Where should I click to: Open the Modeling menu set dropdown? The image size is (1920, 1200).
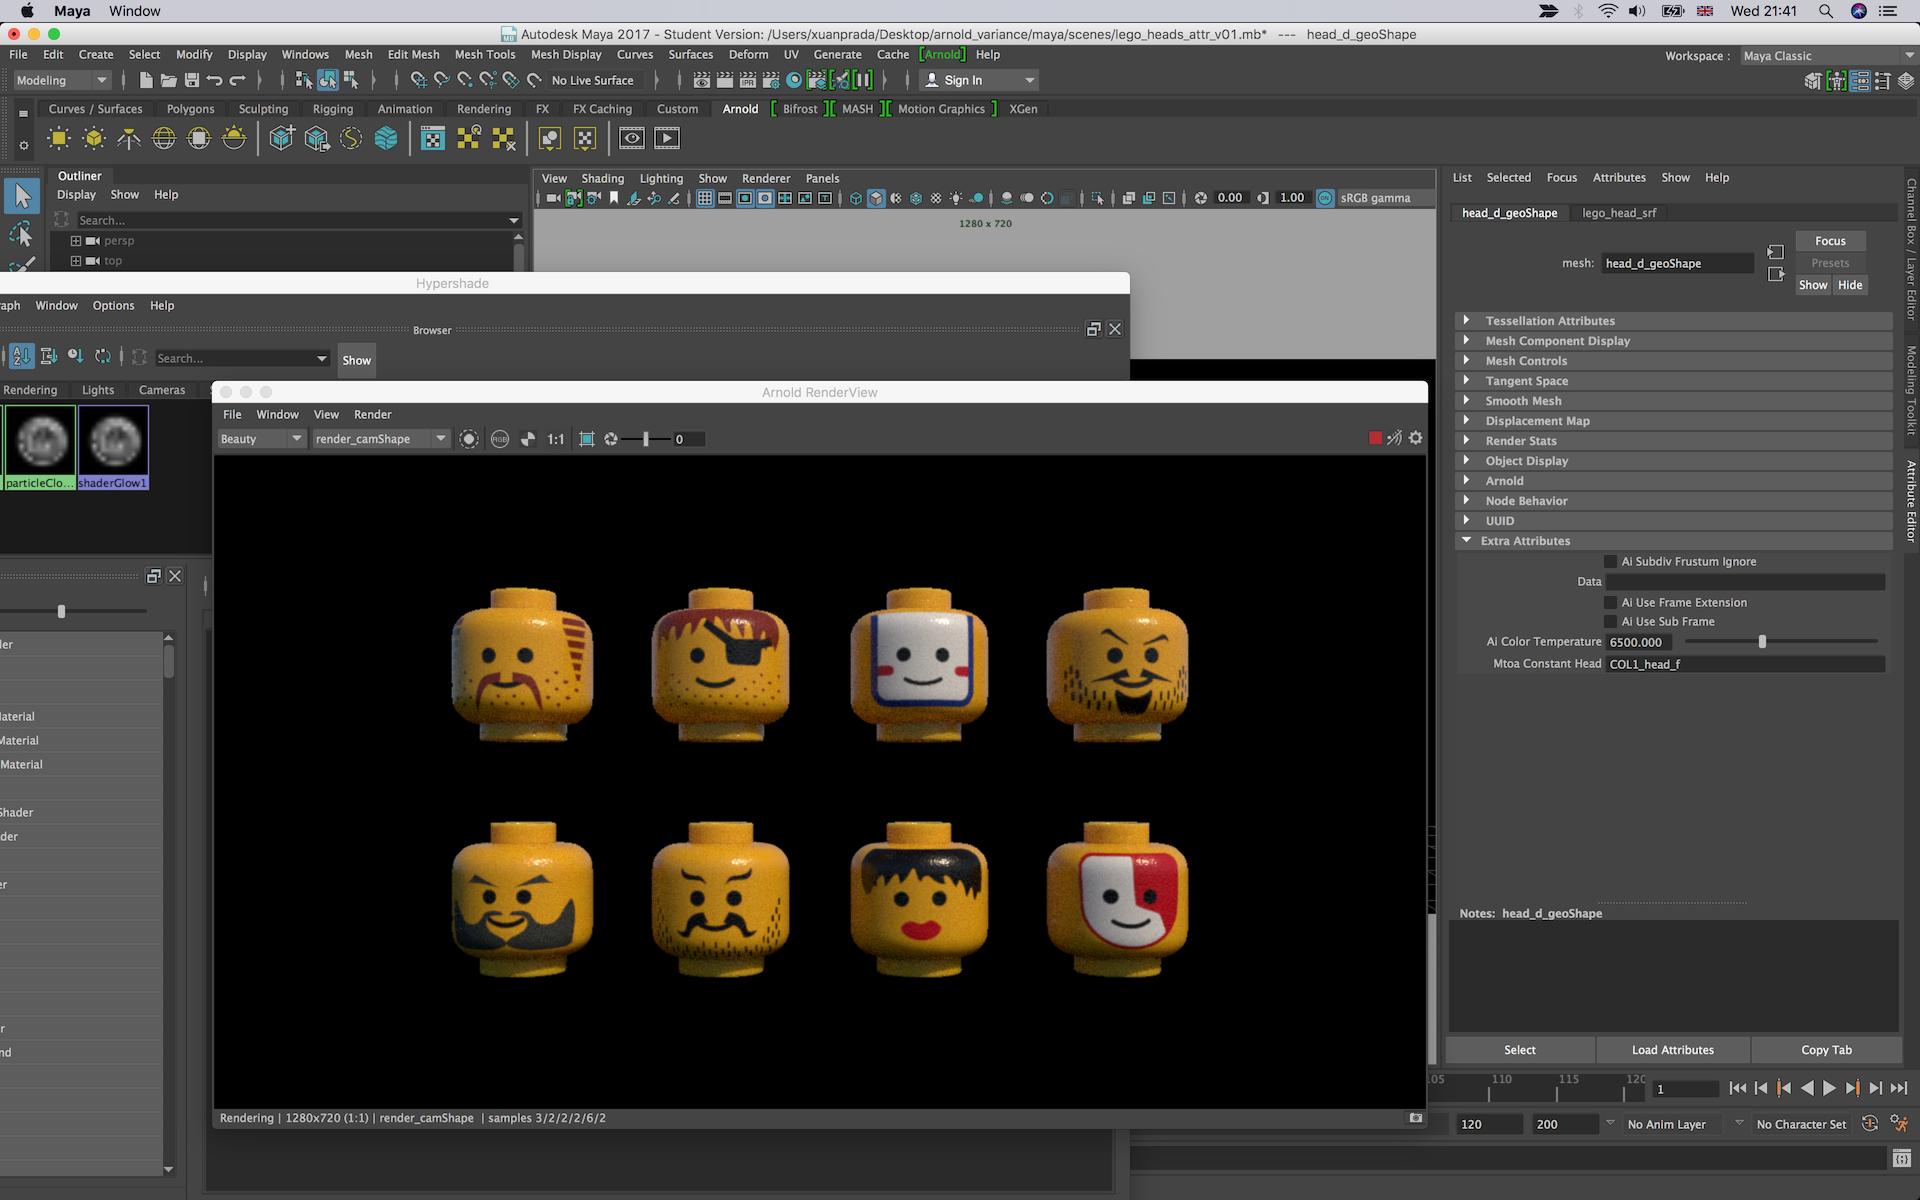point(61,80)
